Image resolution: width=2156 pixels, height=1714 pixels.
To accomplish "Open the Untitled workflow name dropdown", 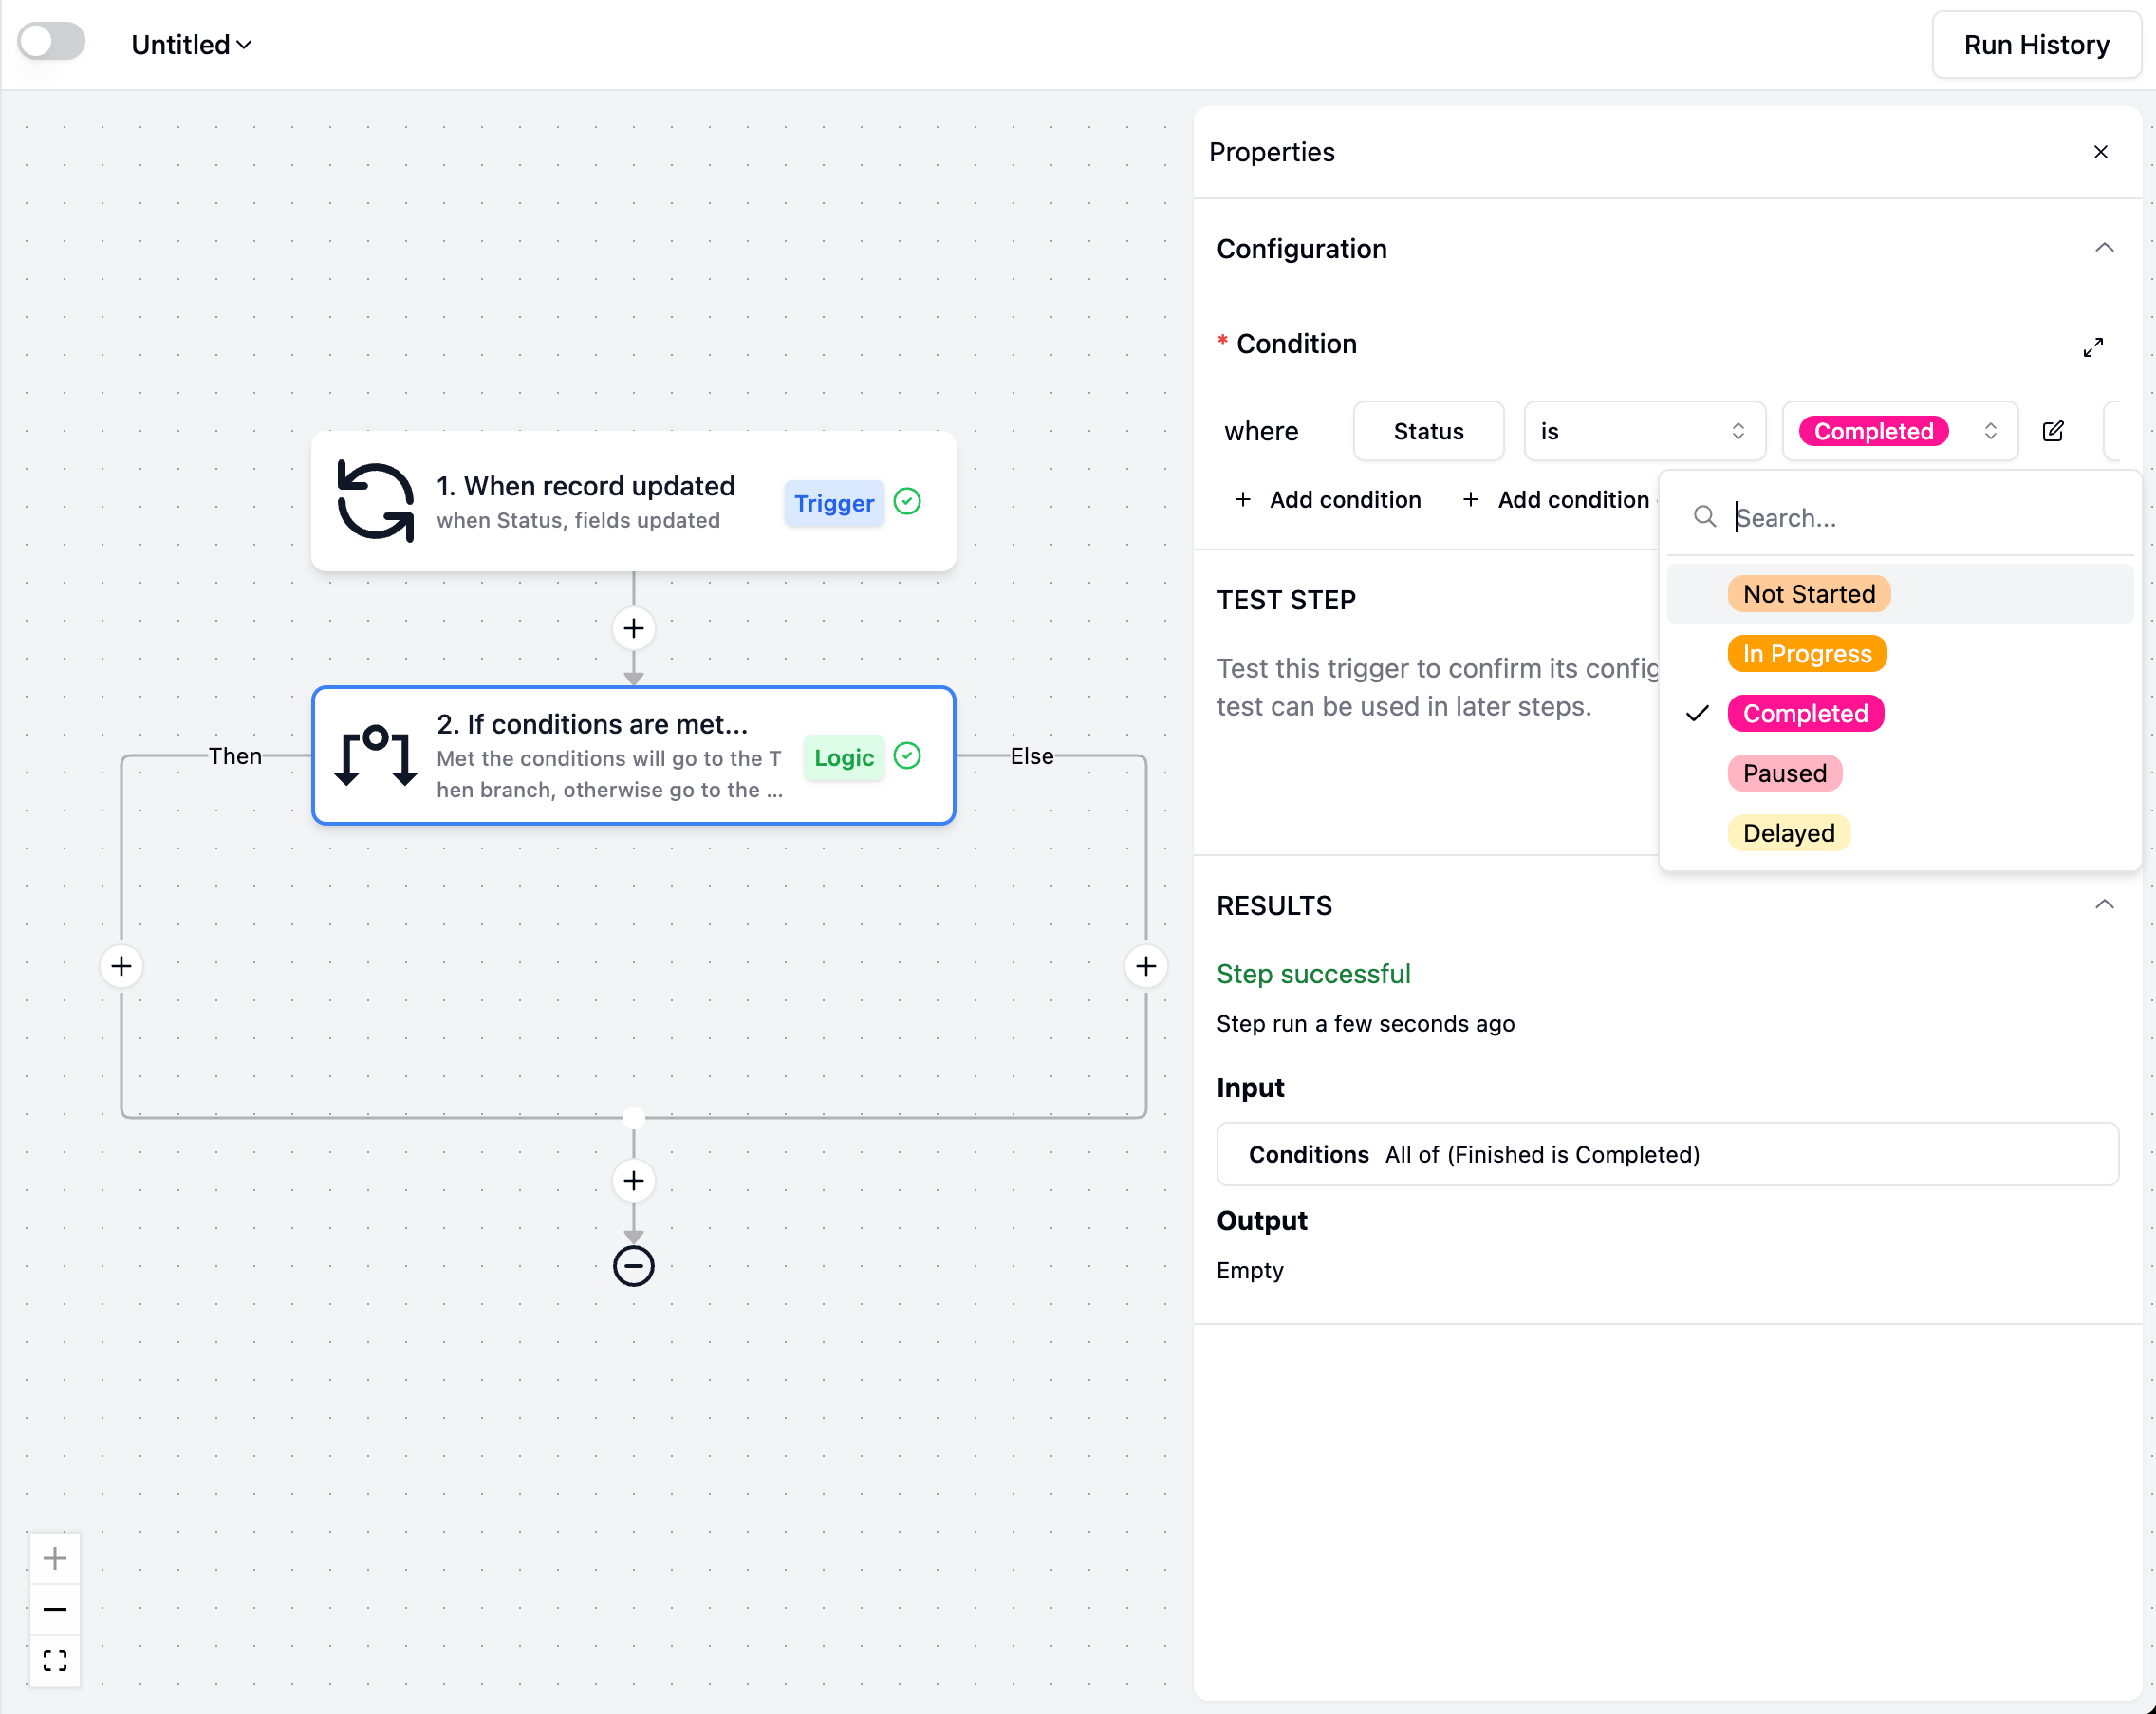I will 191,45.
